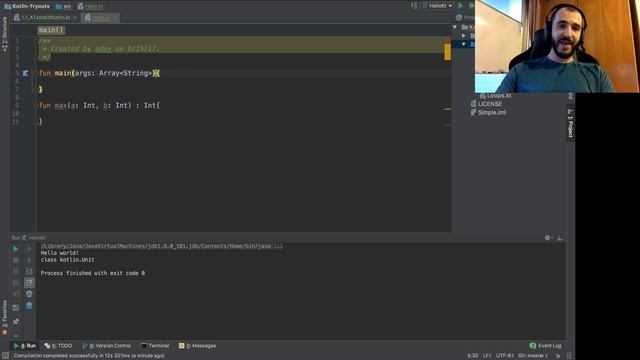Click the Project view selector icon
Image resolution: width=640 pixels, height=360 pixels.
point(459,18)
